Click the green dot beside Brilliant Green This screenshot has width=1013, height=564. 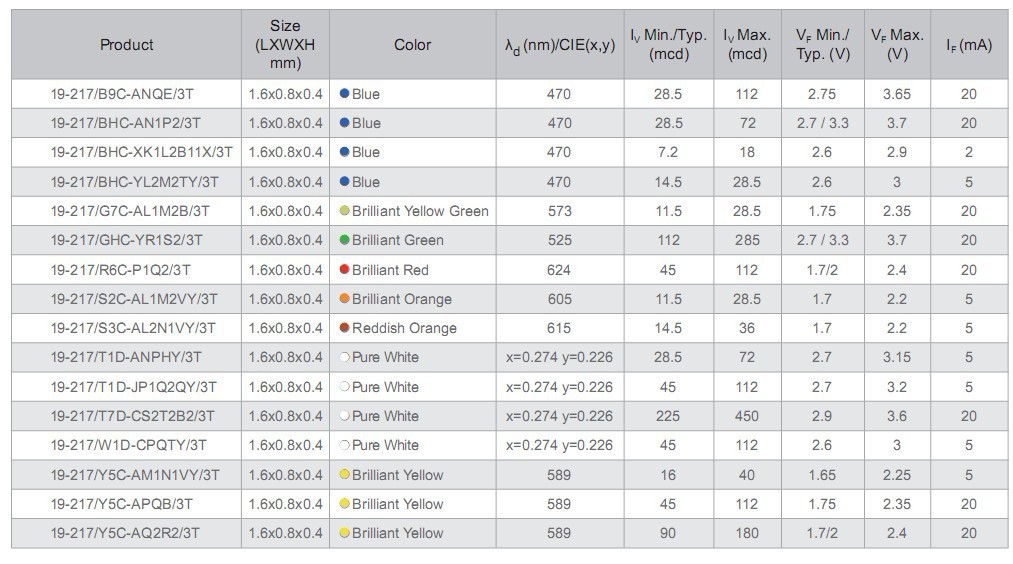coord(345,241)
